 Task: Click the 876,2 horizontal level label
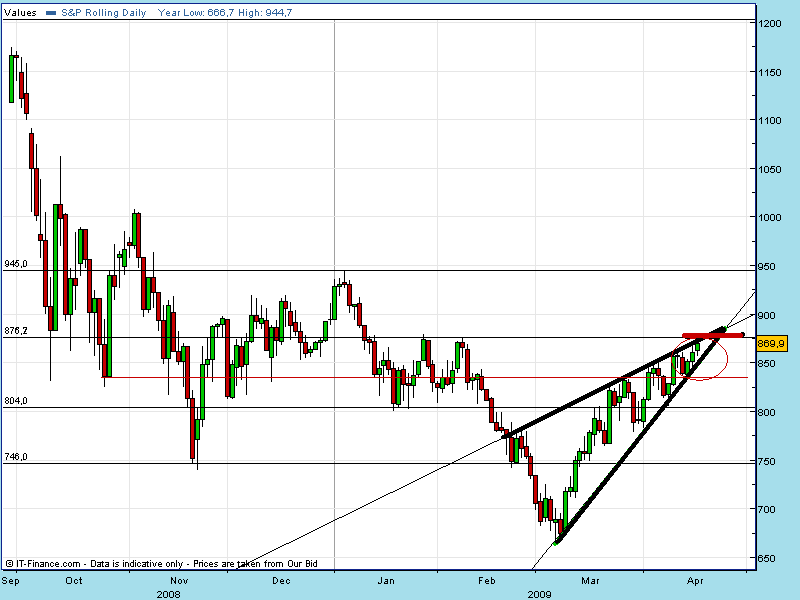pos(16,331)
